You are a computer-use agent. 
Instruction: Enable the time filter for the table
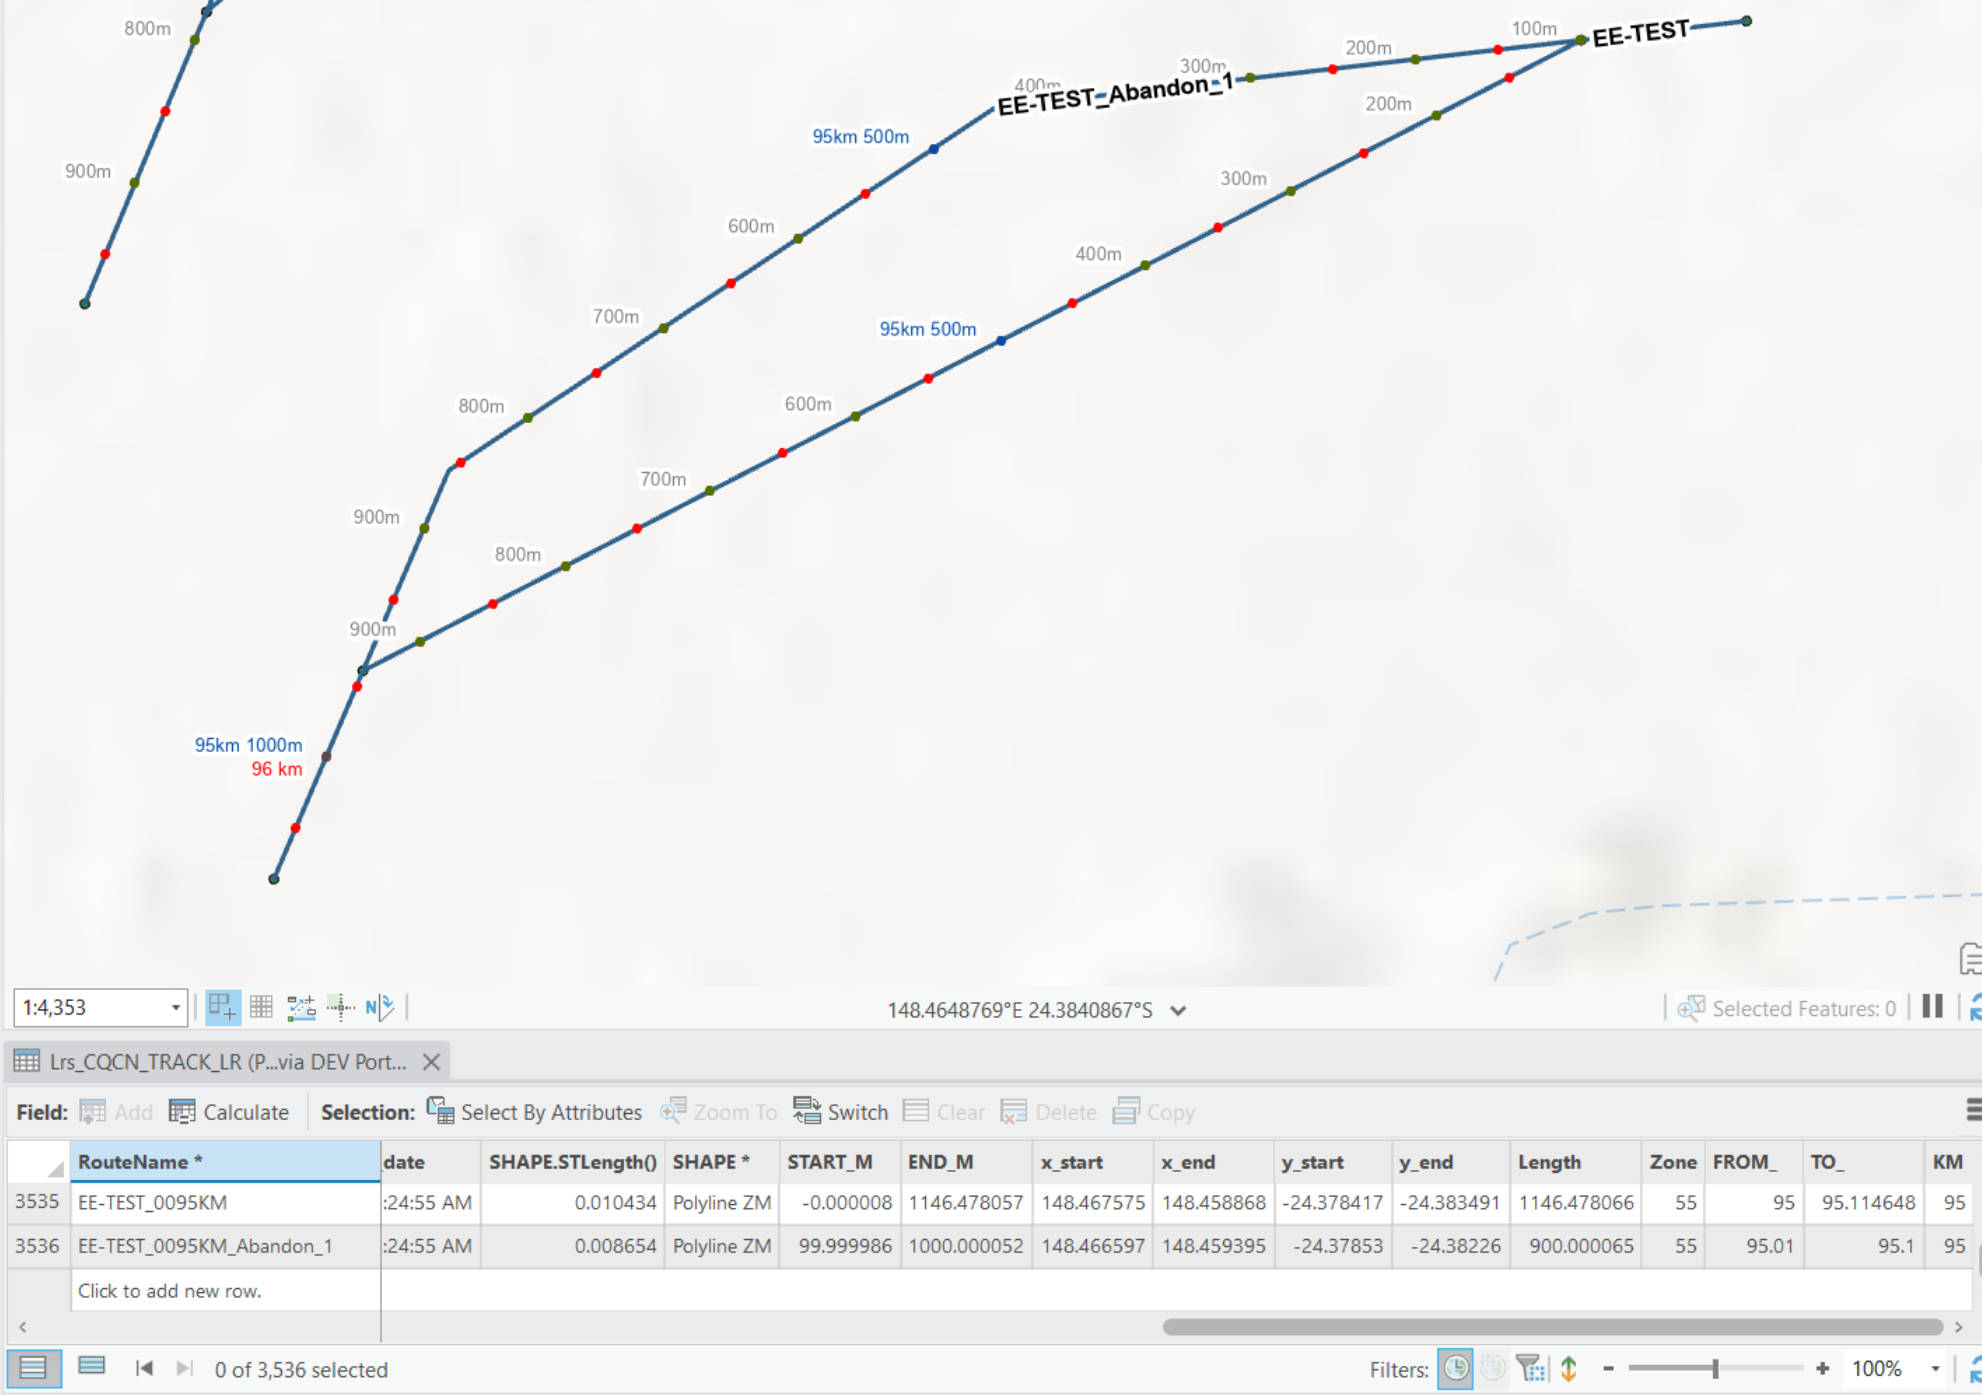point(1457,1369)
